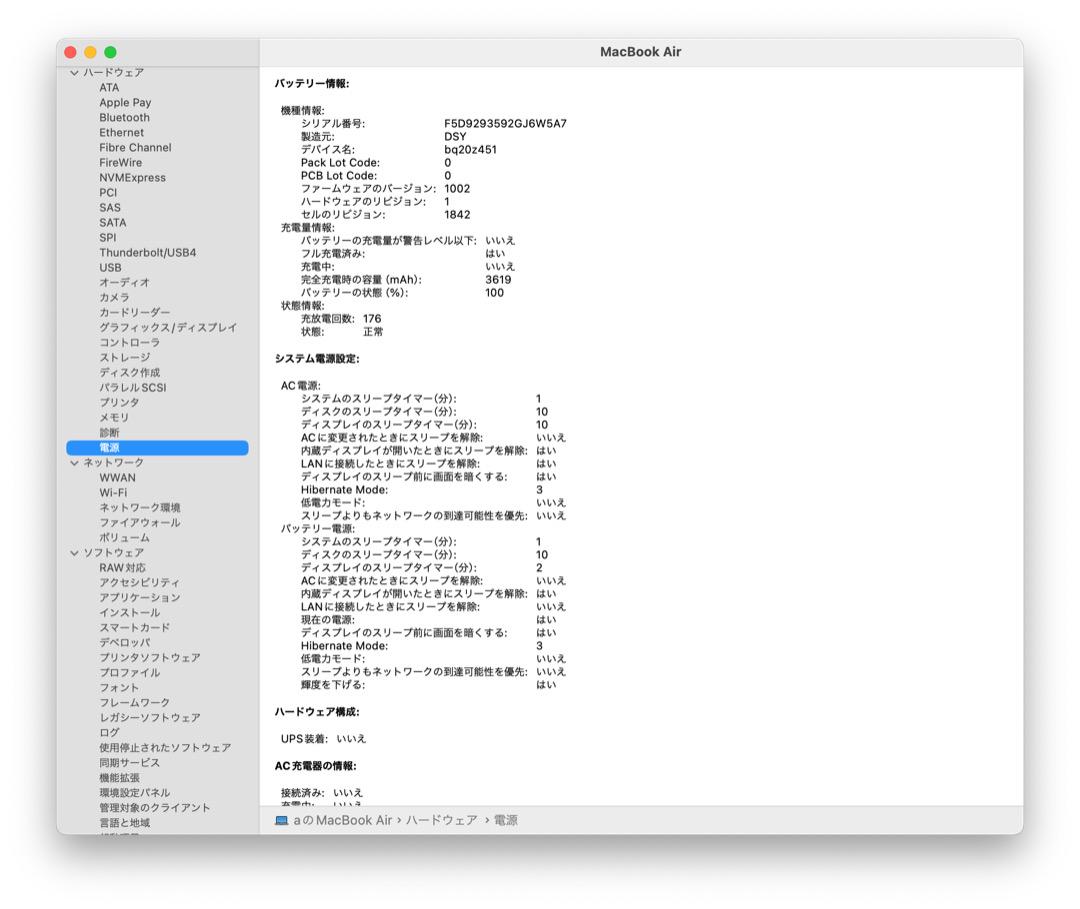This screenshot has height=909, width=1080.
Task: Select 同期サービス in the sidebar
Action: [x=129, y=763]
